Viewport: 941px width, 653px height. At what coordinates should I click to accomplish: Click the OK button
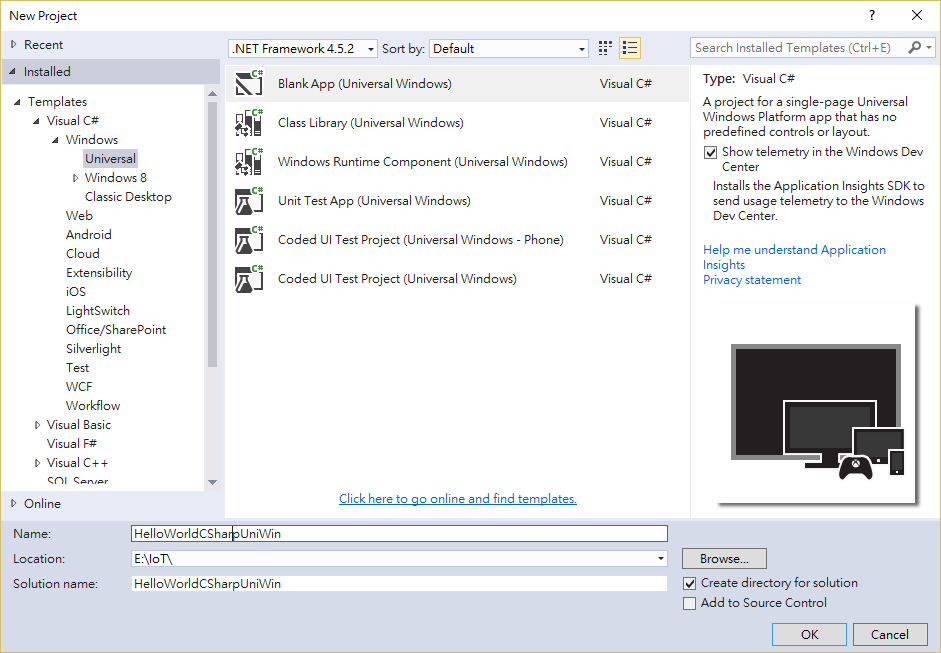coord(809,634)
